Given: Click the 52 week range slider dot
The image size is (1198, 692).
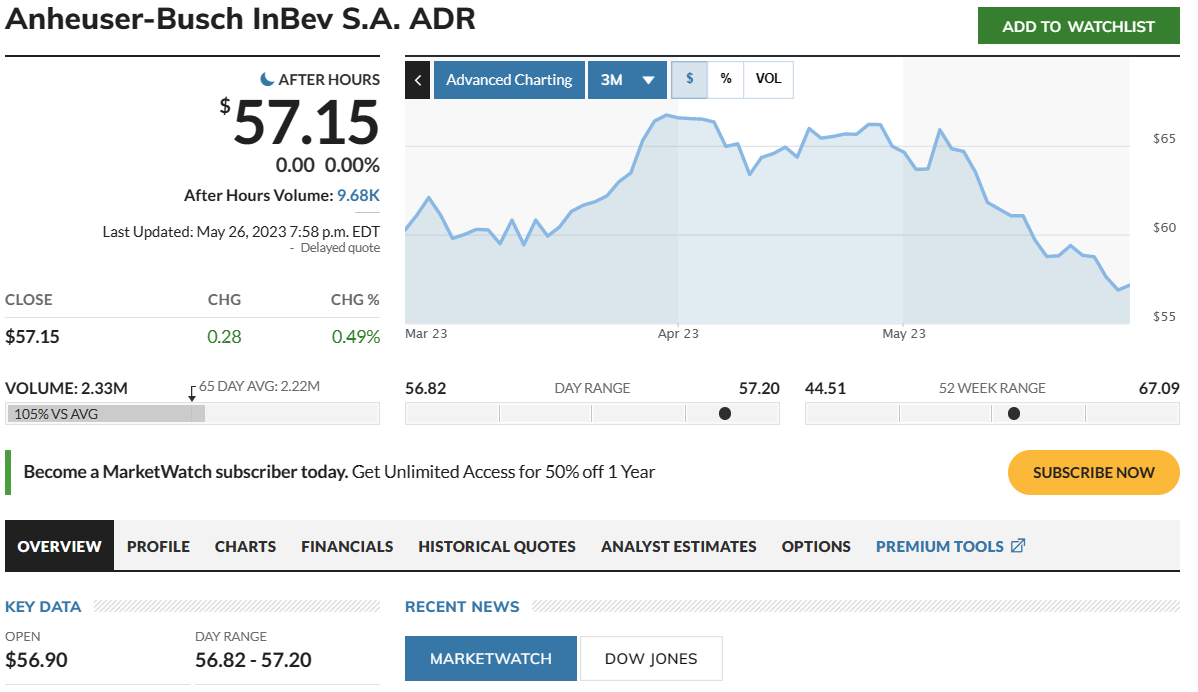Looking at the screenshot, I should tap(1014, 413).
